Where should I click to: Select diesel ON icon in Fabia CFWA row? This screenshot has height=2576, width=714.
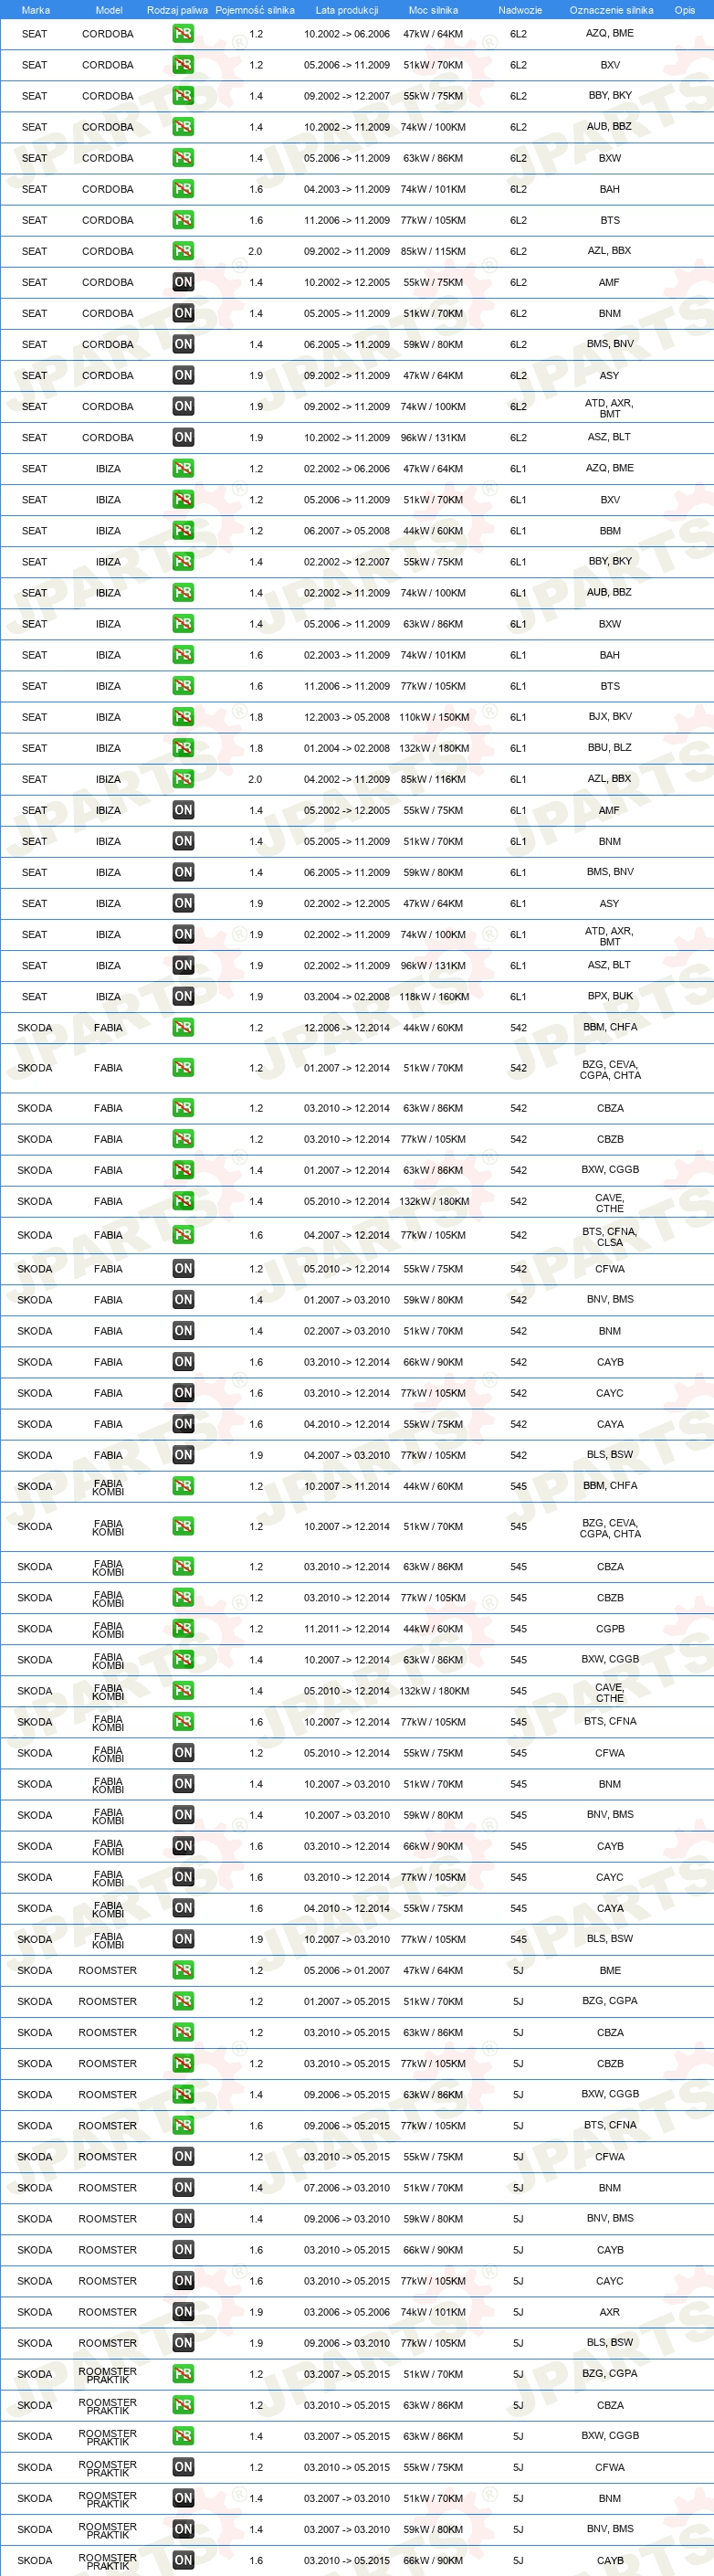(x=183, y=1269)
